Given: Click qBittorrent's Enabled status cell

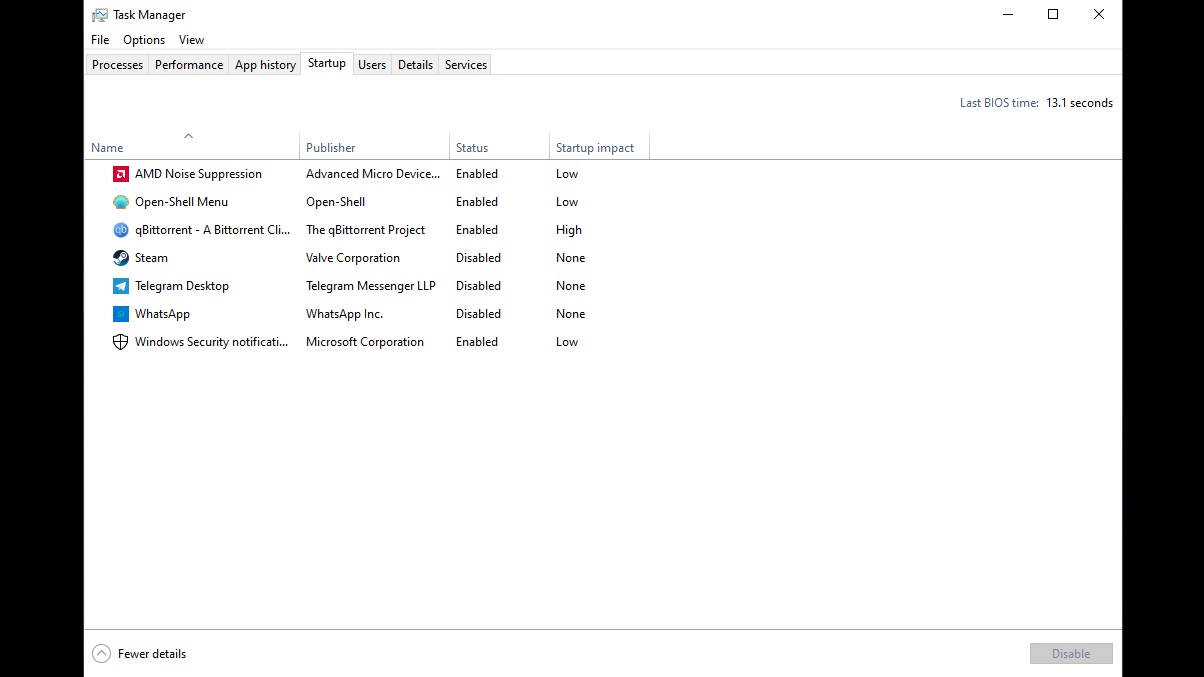Looking at the screenshot, I should tap(477, 230).
